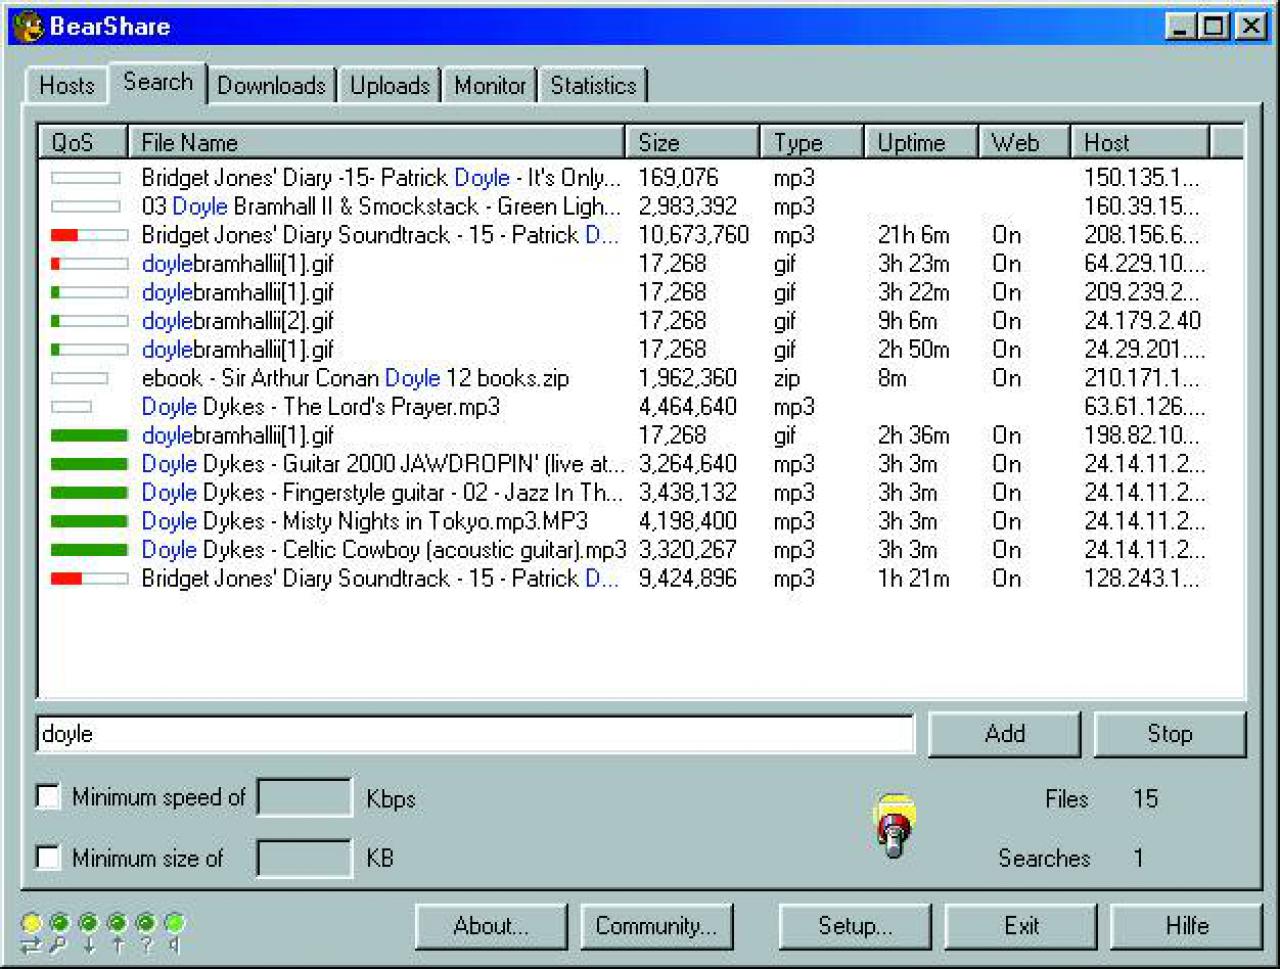Screen dimensions: 1280x969
Task: Select doylebramhallii[2].gif file
Action: coord(237,321)
